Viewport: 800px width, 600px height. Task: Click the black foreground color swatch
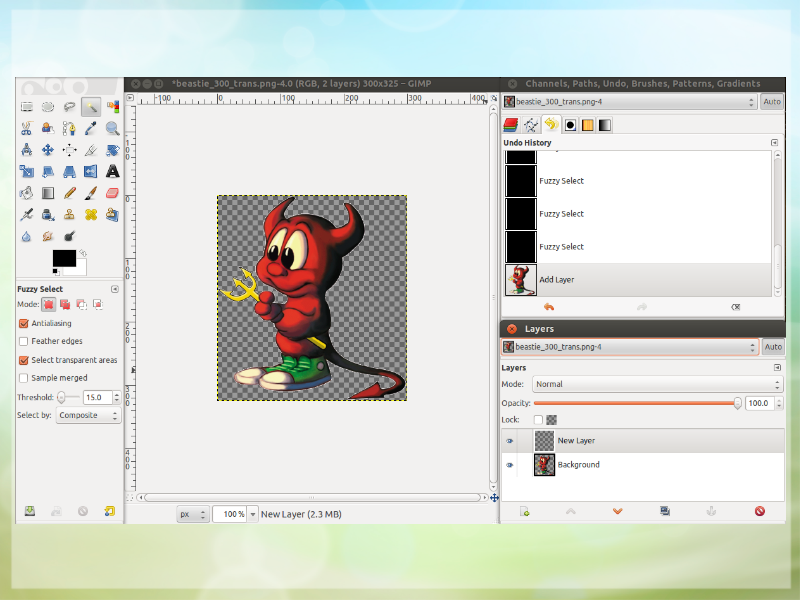[x=62, y=257]
